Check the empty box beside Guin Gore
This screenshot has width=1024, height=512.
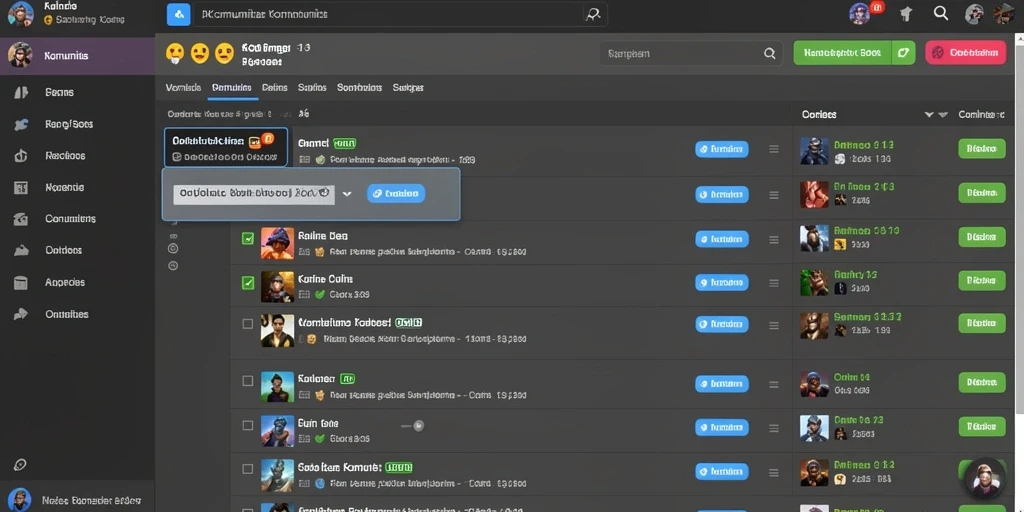(x=248, y=425)
